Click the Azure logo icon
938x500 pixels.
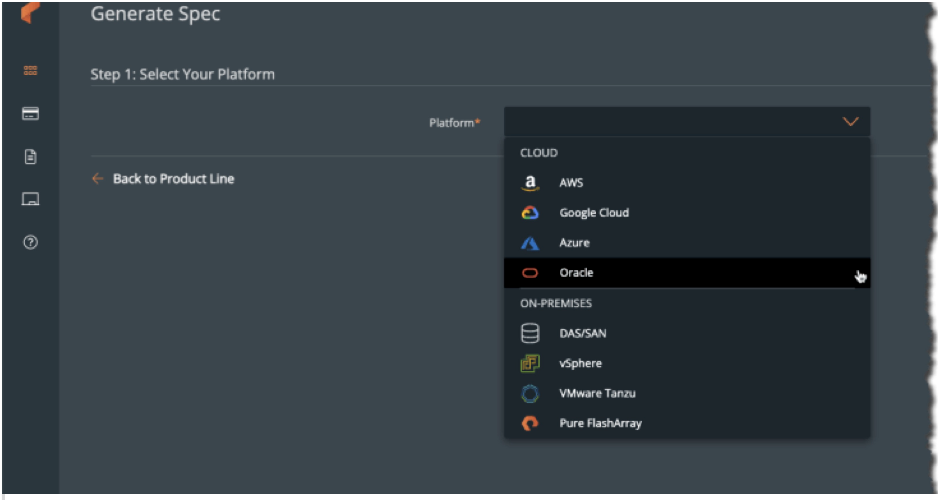530,243
